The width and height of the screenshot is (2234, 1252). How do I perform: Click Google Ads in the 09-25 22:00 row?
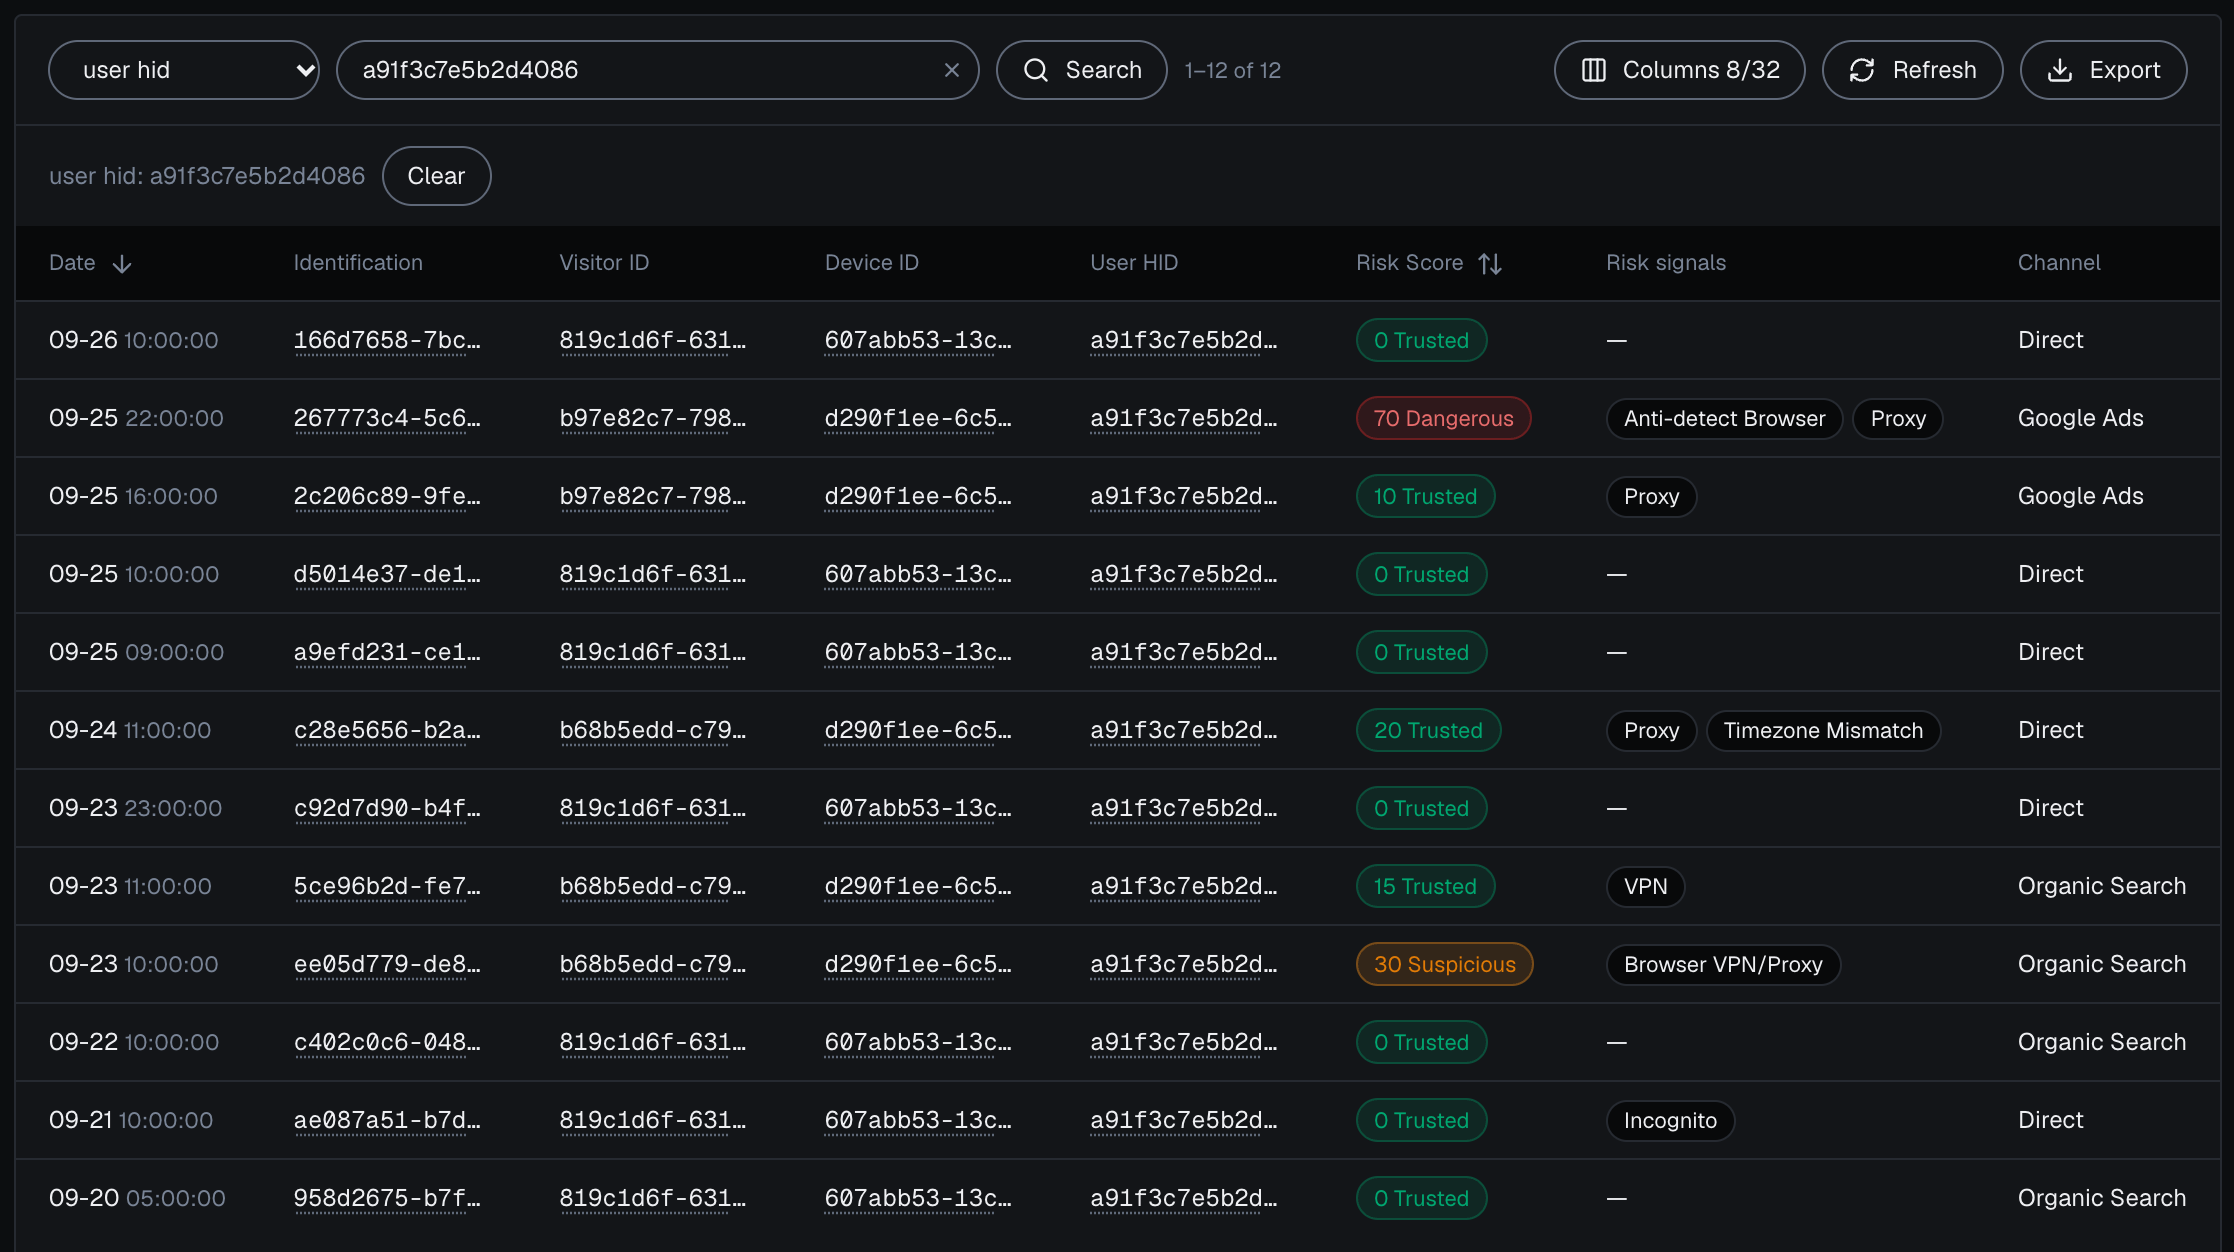2080,418
